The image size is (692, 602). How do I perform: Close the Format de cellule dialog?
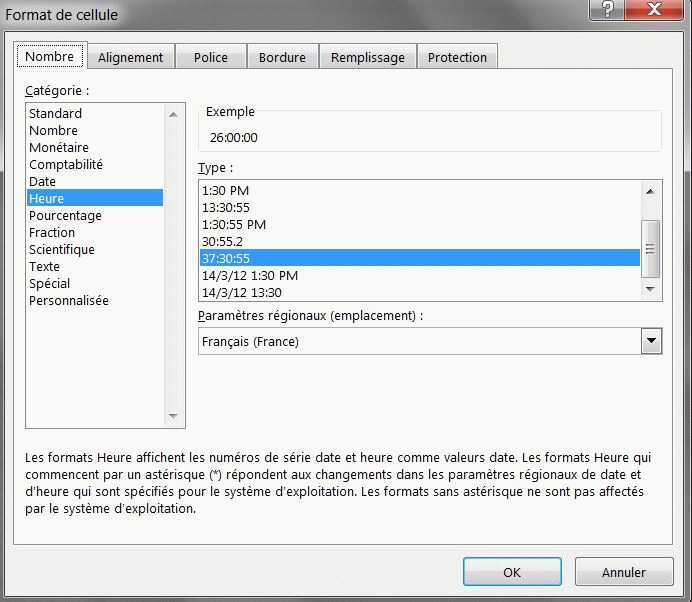click(x=654, y=9)
